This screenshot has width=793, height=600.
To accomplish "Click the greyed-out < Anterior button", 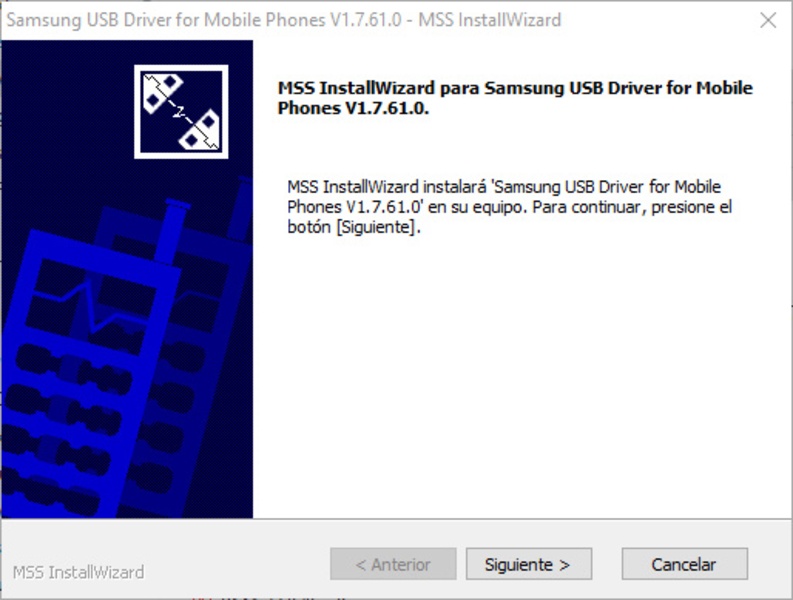I will [393, 564].
